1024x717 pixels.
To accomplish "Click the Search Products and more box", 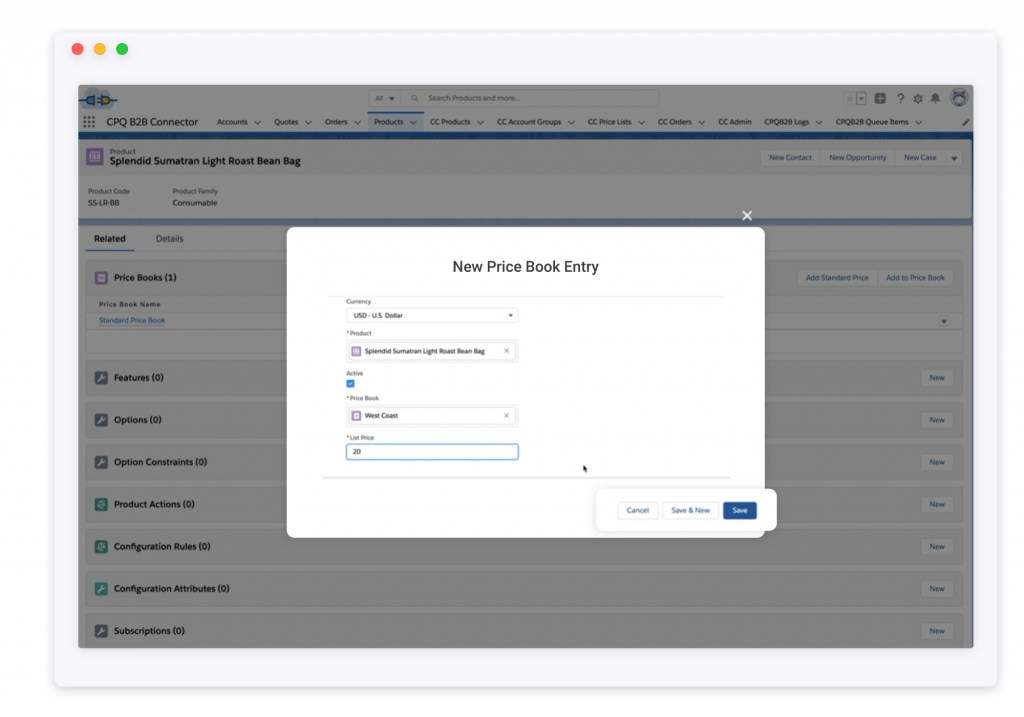I will 529,98.
